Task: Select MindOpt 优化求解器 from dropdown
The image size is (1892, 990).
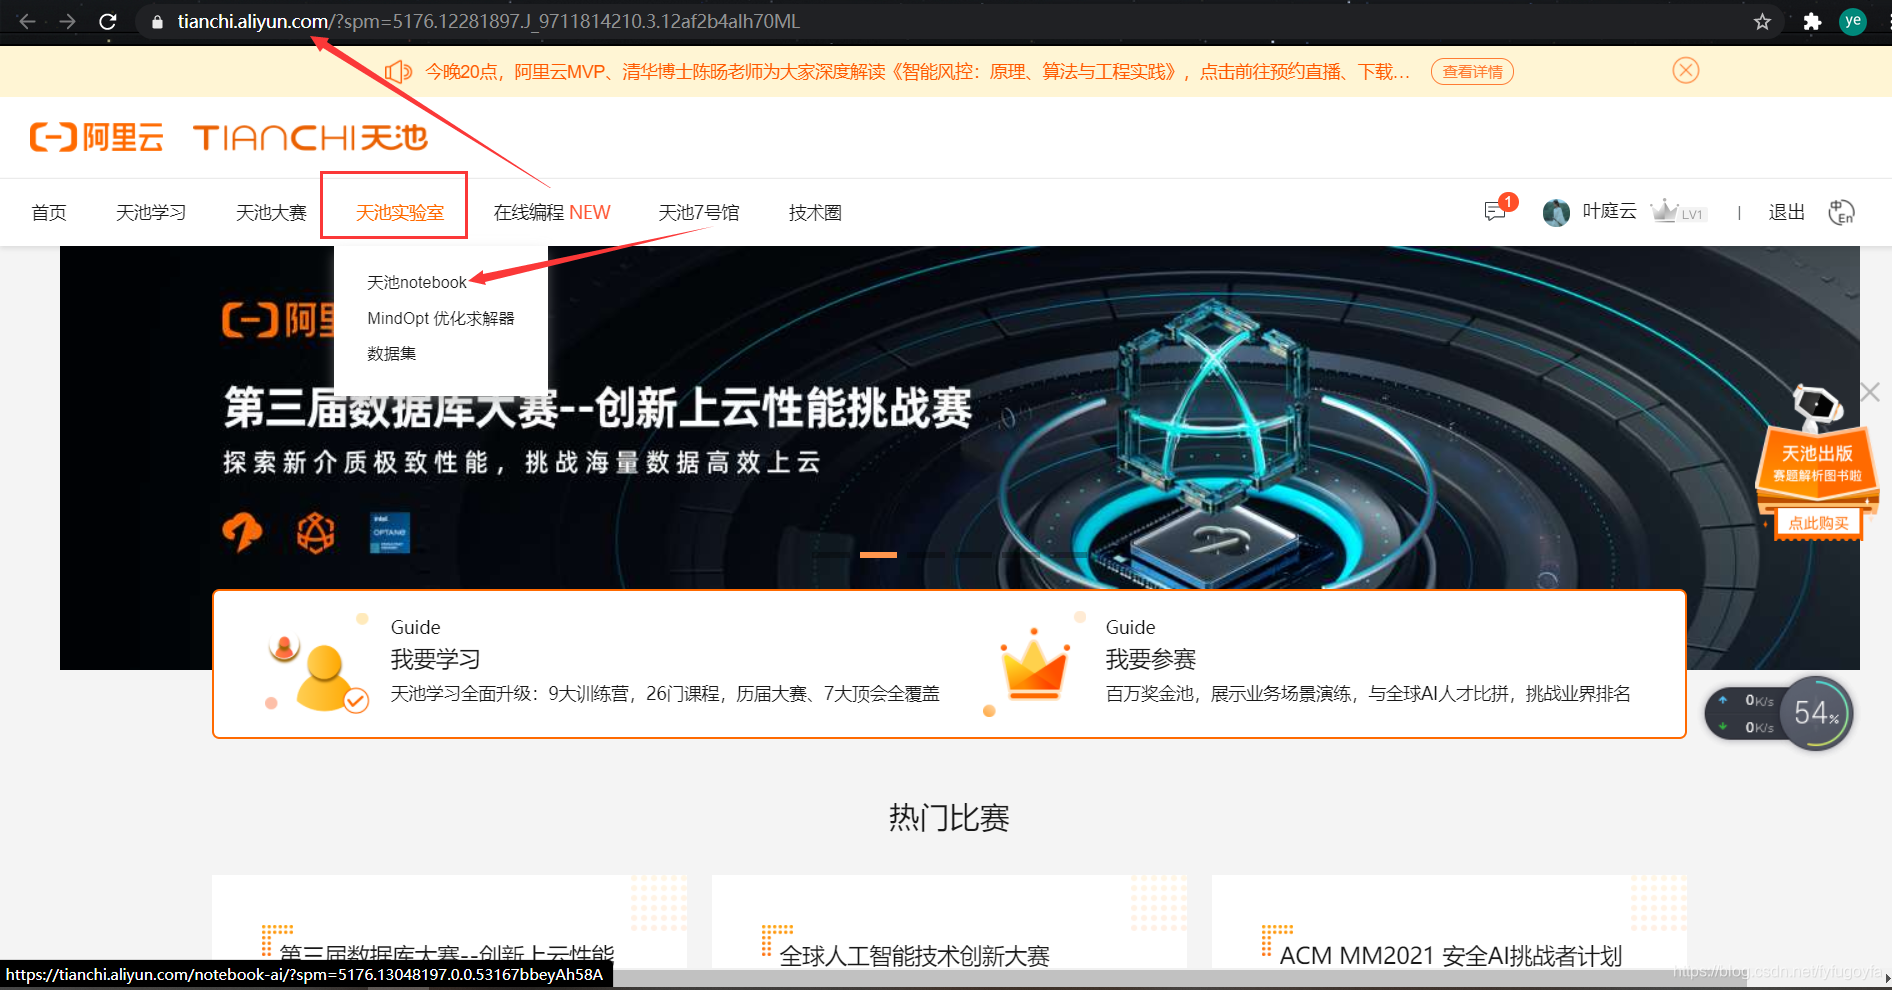Action: point(441,318)
